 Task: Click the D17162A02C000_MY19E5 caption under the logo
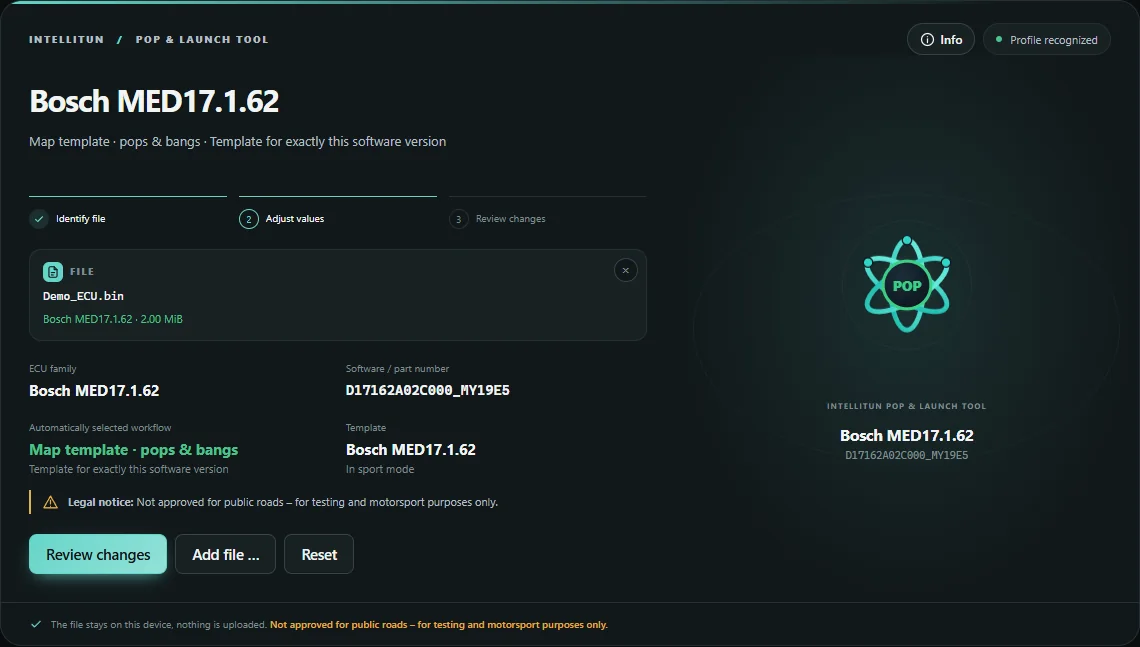tap(907, 455)
